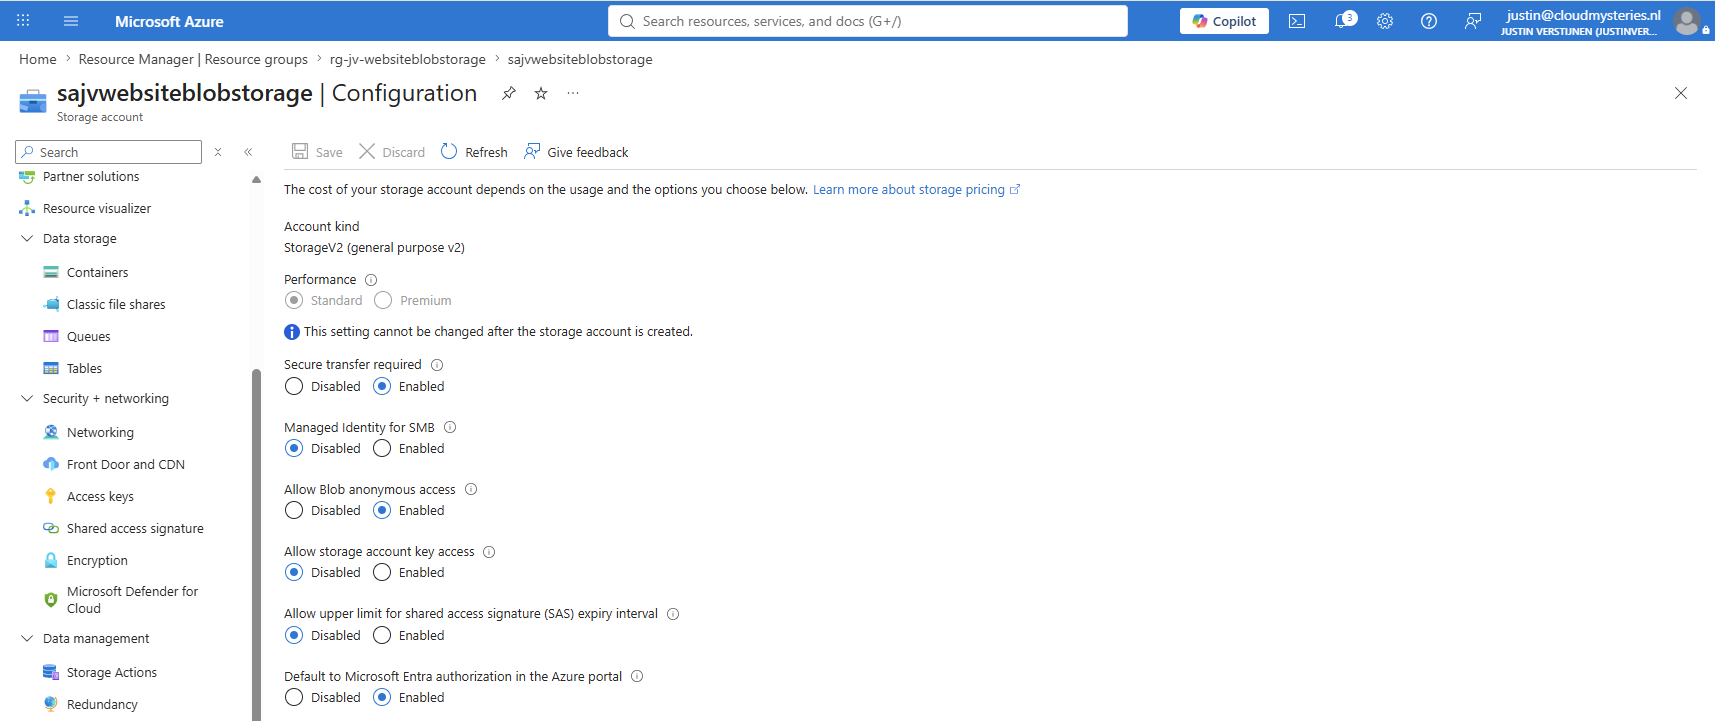Image resolution: width=1715 pixels, height=721 pixels.
Task: Open the help question mark icon
Action: pyautogui.click(x=1429, y=21)
